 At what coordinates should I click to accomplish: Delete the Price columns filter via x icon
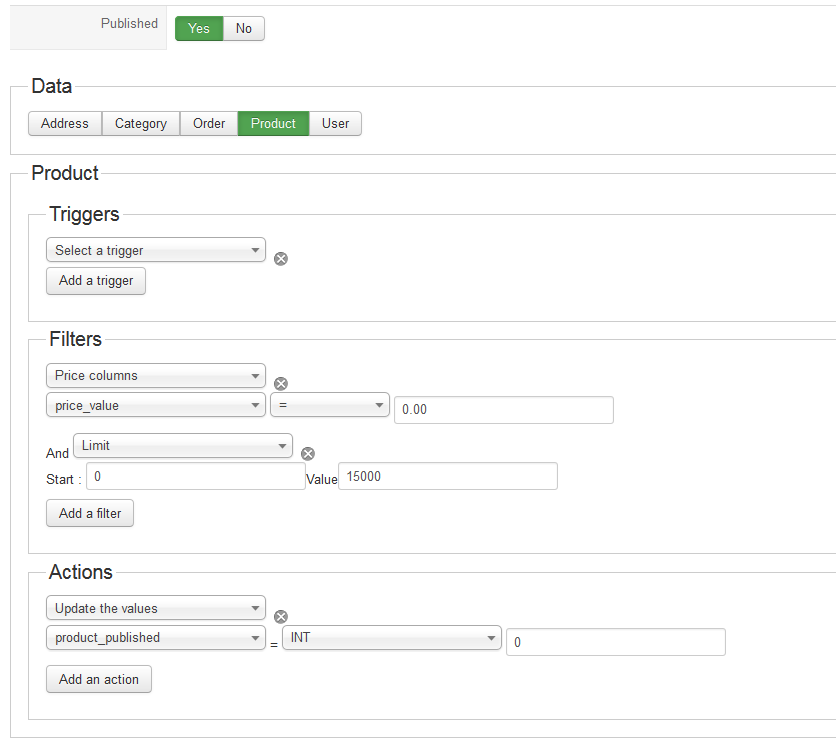pyautogui.click(x=281, y=384)
